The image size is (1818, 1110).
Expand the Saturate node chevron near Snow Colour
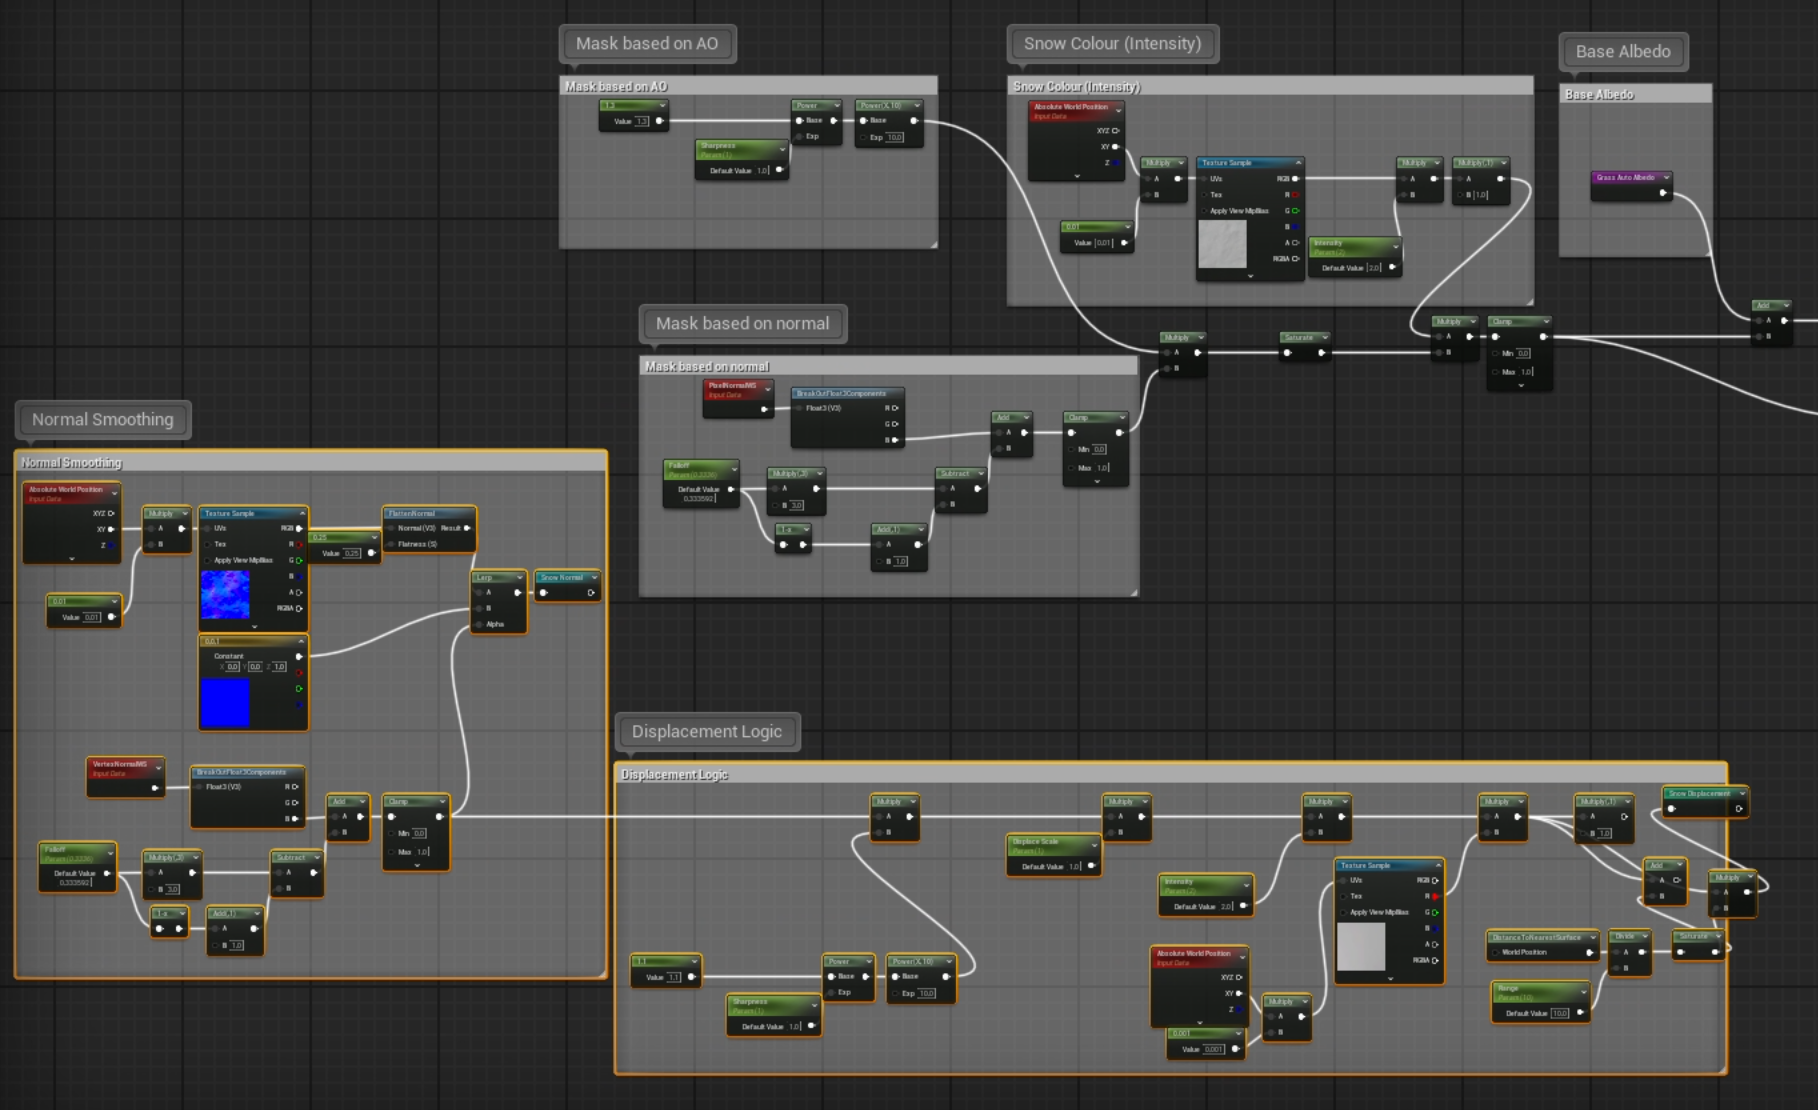(1325, 338)
